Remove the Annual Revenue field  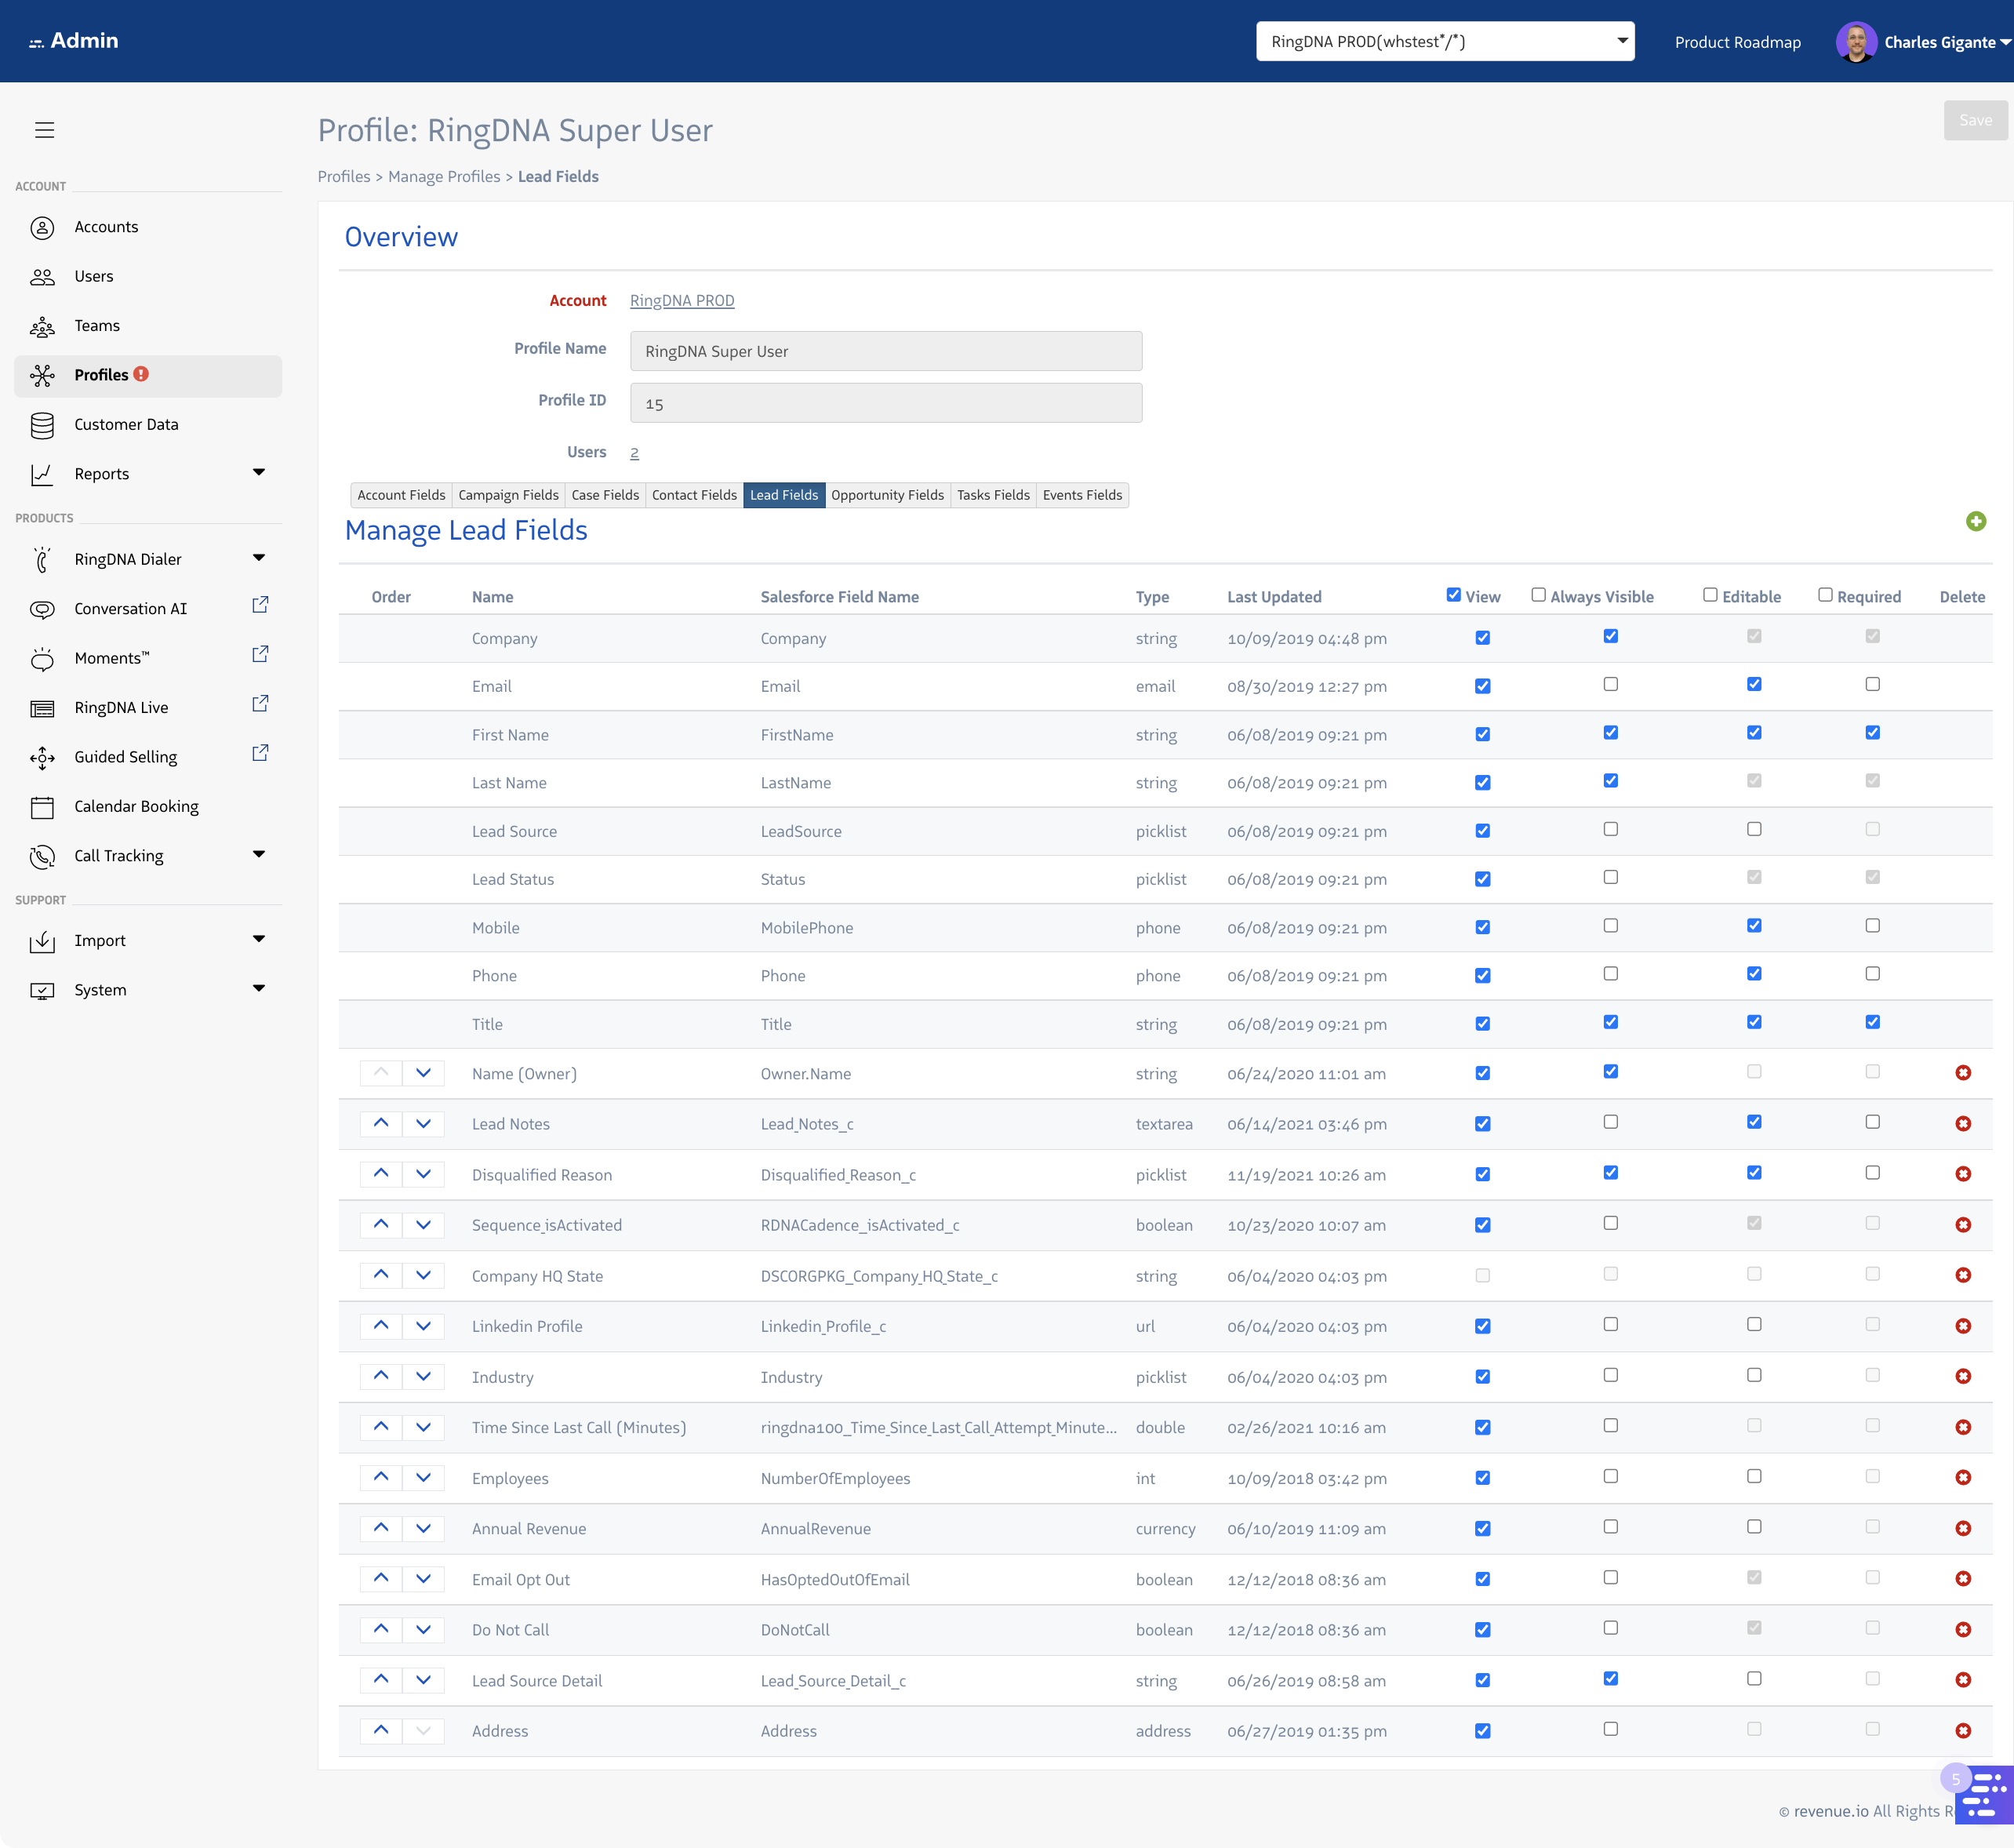[1962, 1528]
